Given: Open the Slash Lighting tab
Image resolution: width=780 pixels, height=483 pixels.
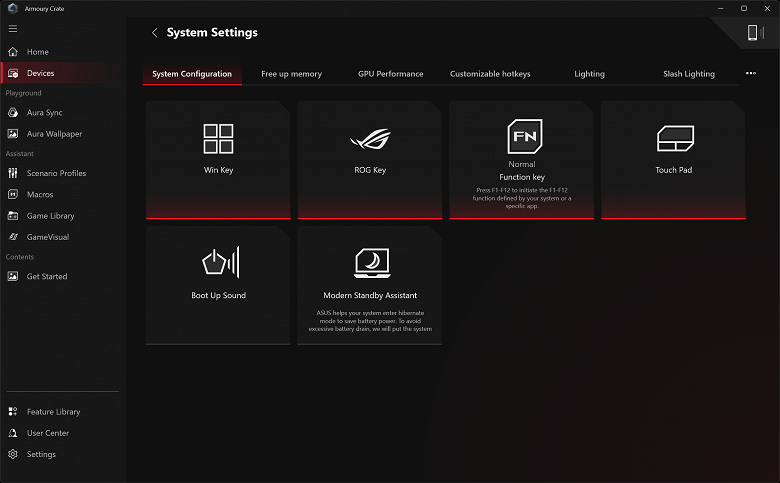Looking at the screenshot, I should click(689, 74).
